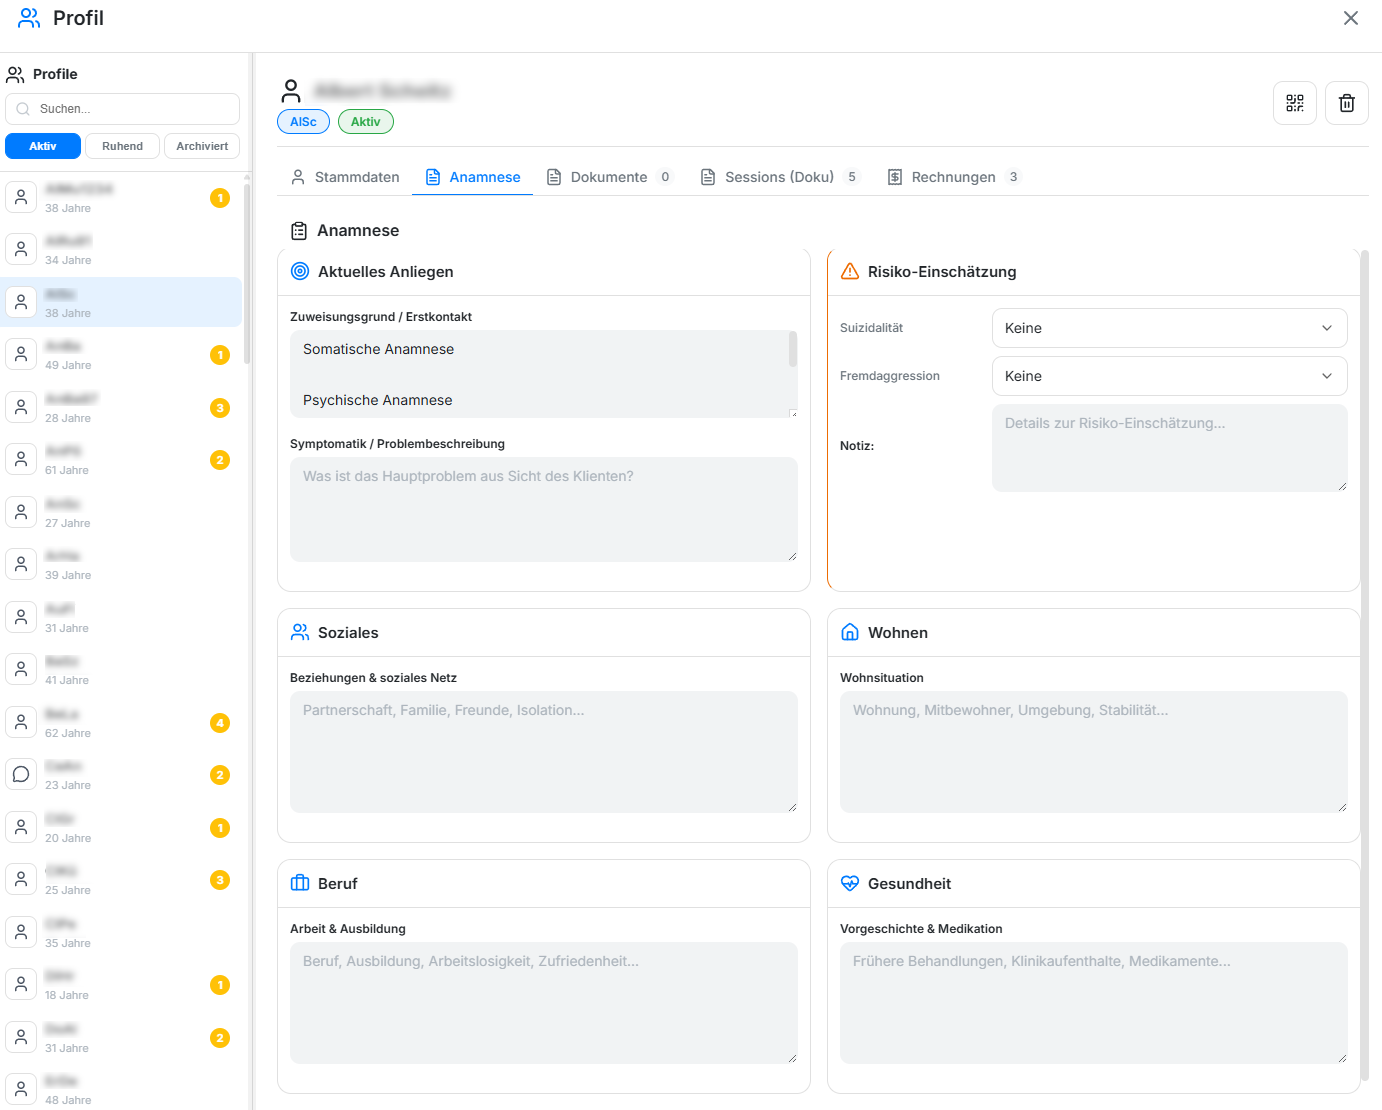Click the QR code icon button
Viewport: 1382px width, 1110px height.
[1295, 103]
